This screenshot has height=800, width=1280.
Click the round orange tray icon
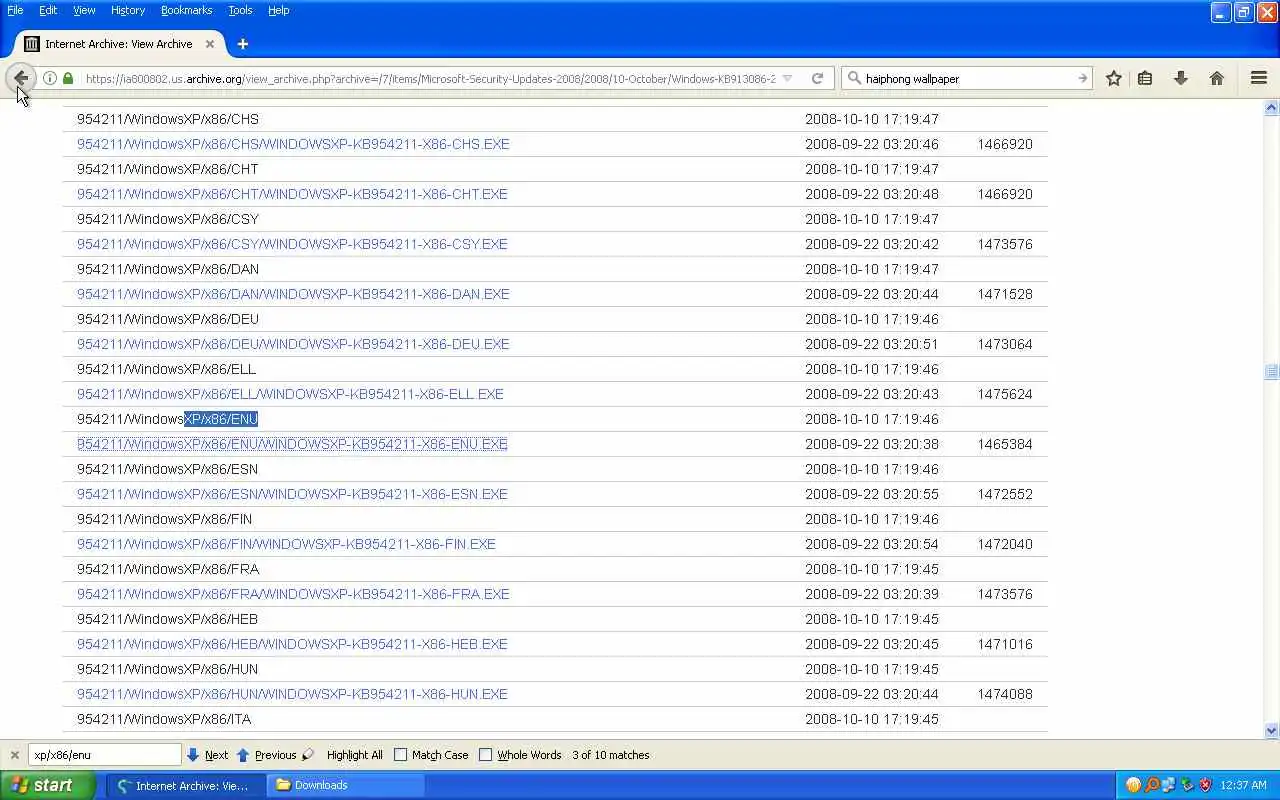1133,785
